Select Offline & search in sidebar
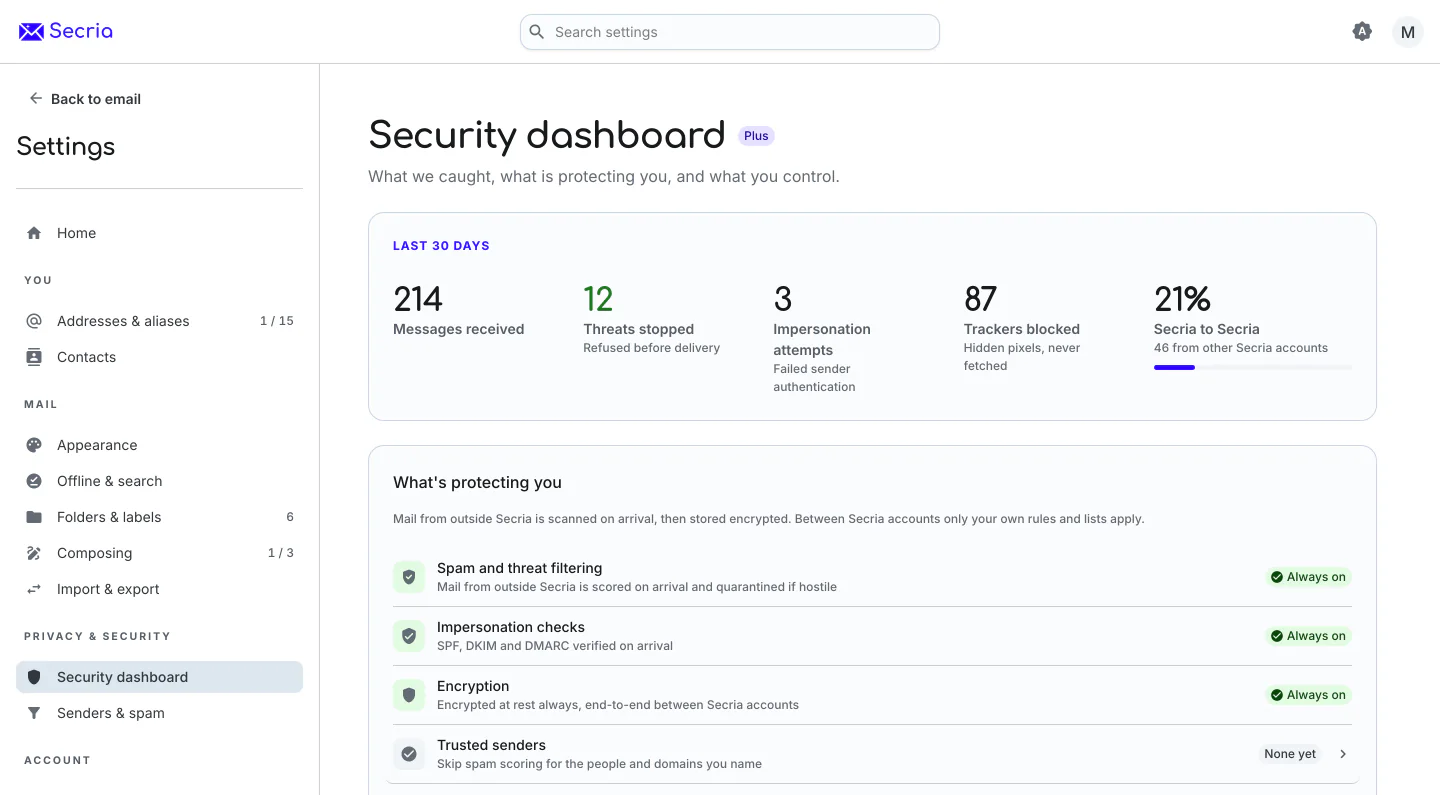 coord(160,481)
